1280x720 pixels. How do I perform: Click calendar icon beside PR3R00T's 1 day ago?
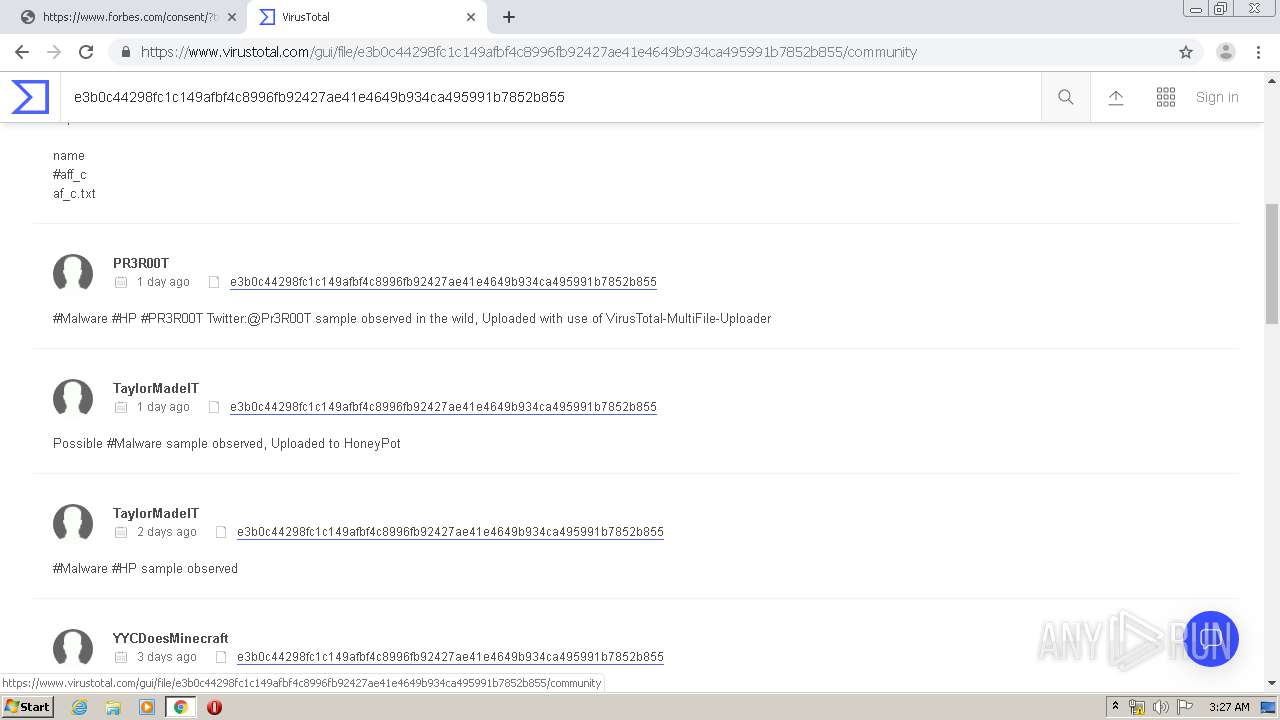tap(121, 282)
